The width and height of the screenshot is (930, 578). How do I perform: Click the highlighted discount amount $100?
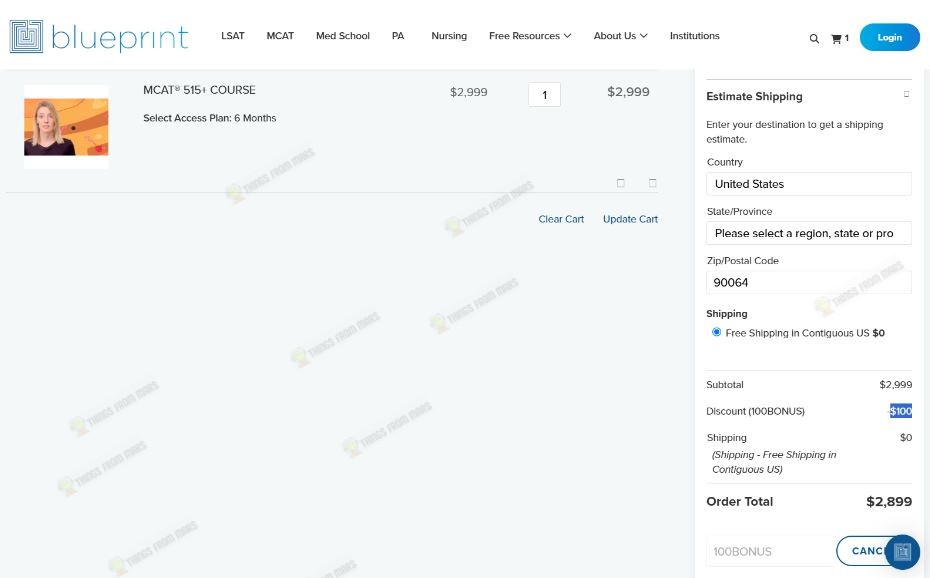pyautogui.click(x=900, y=411)
